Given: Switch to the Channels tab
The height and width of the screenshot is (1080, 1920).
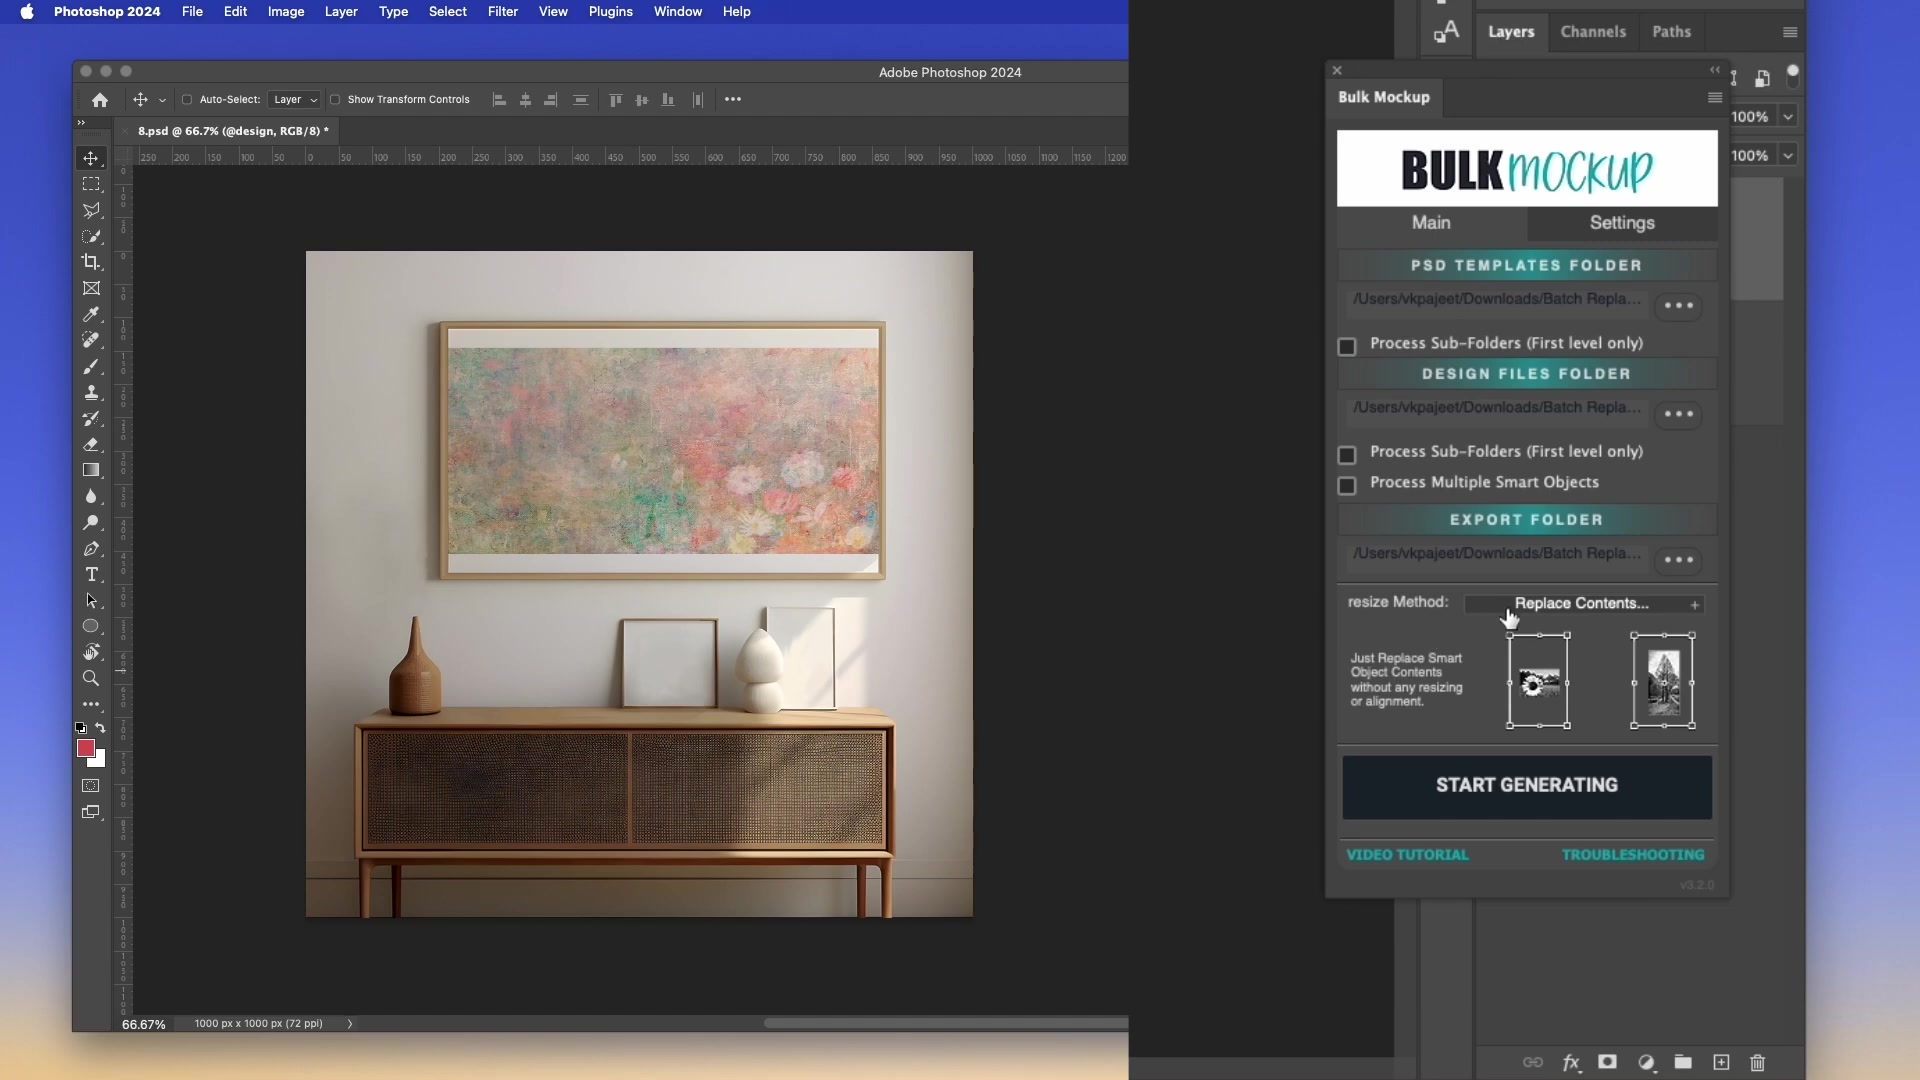Looking at the screenshot, I should pos(1592,32).
